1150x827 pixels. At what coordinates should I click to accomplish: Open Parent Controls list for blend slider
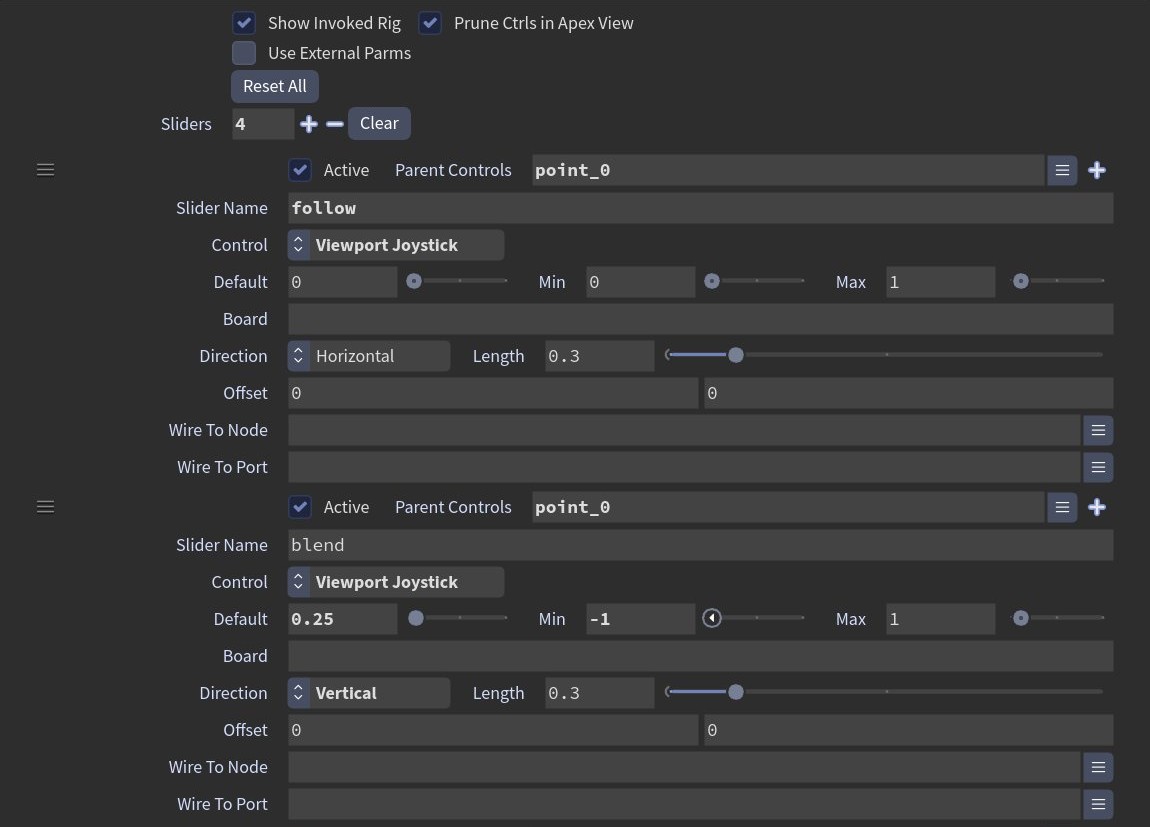pyautogui.click(x=1062, y=507)
